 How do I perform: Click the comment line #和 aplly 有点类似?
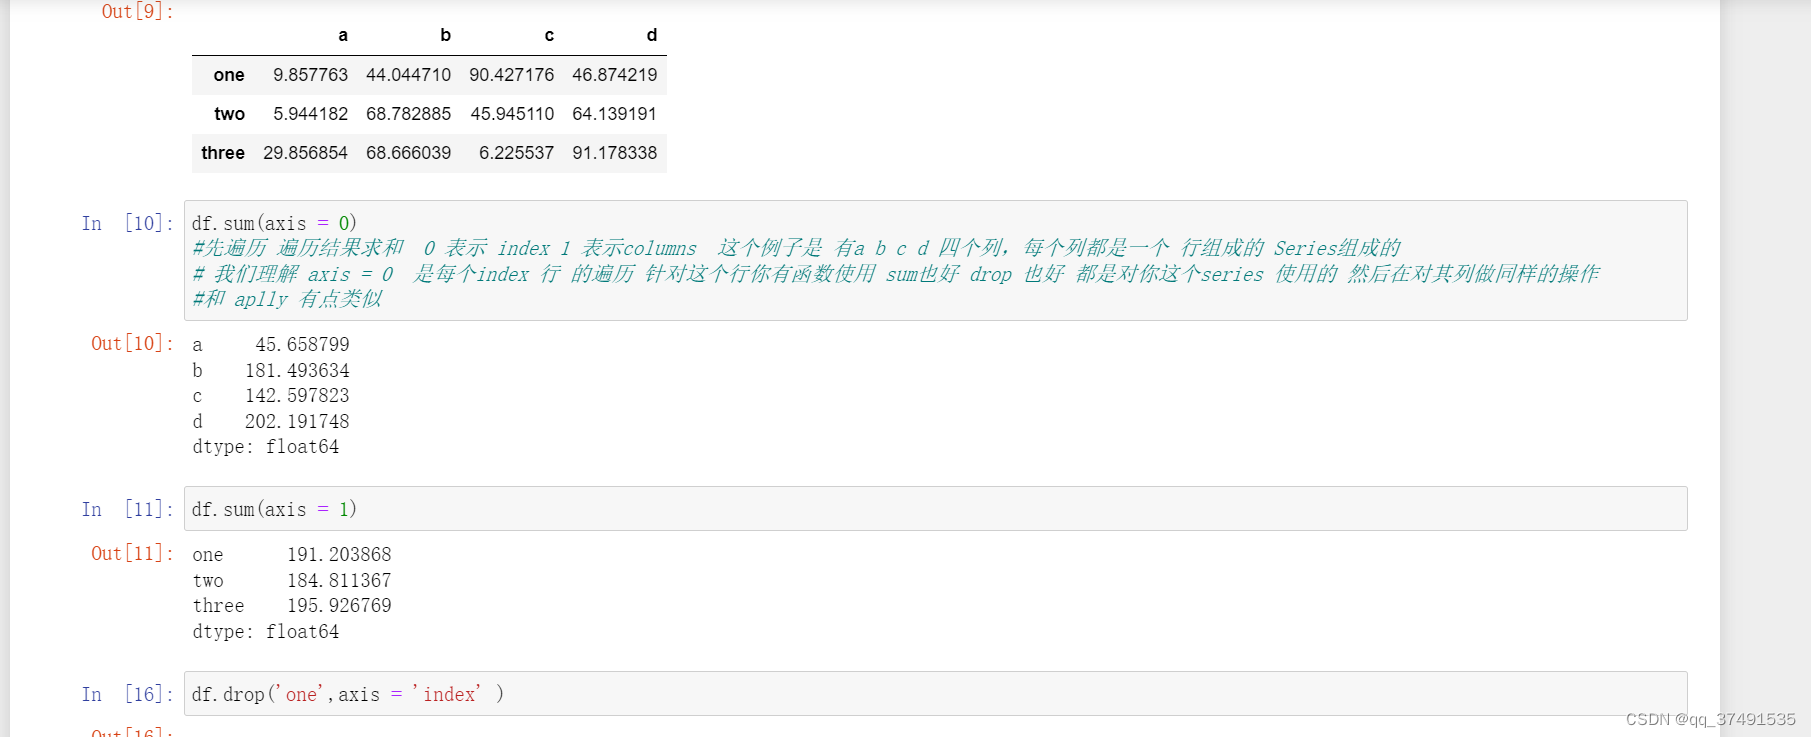(287, 299)
